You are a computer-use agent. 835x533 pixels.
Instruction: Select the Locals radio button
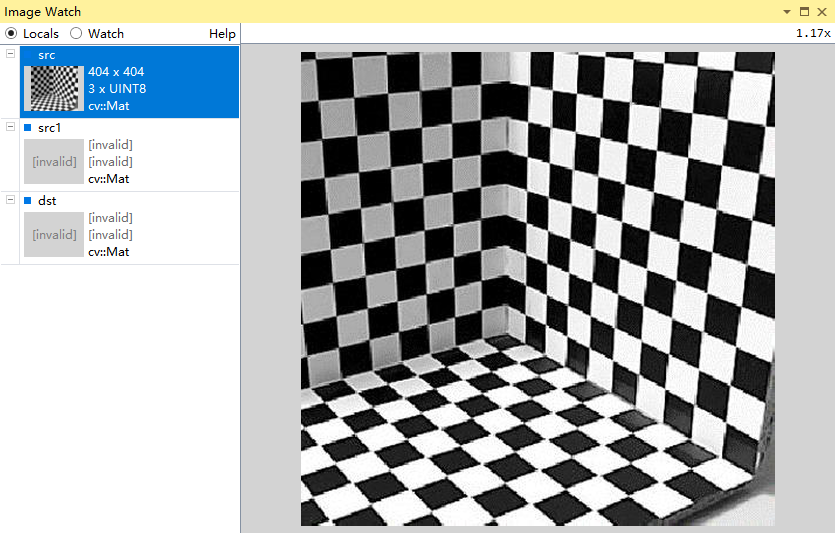pyautogui.click(x=11, y=34)
